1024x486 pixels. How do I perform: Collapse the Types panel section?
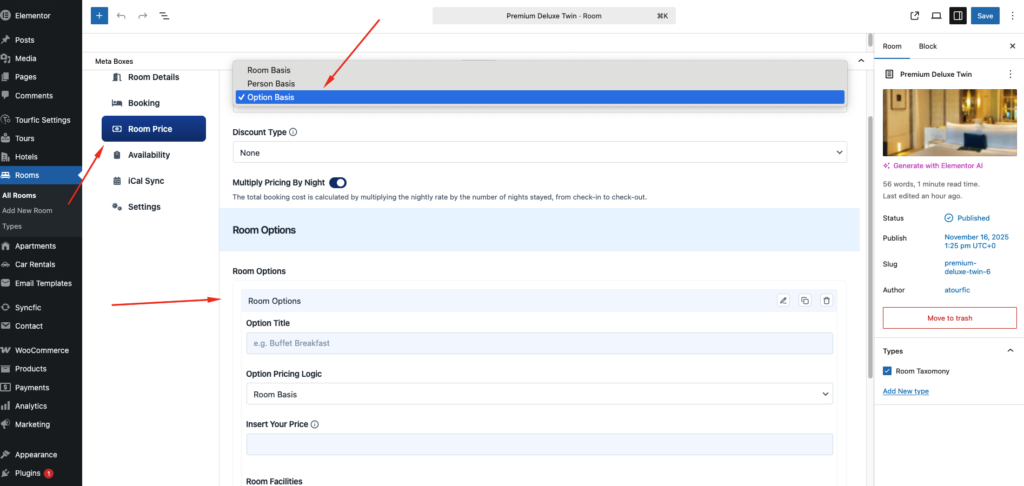point(1010,350)
